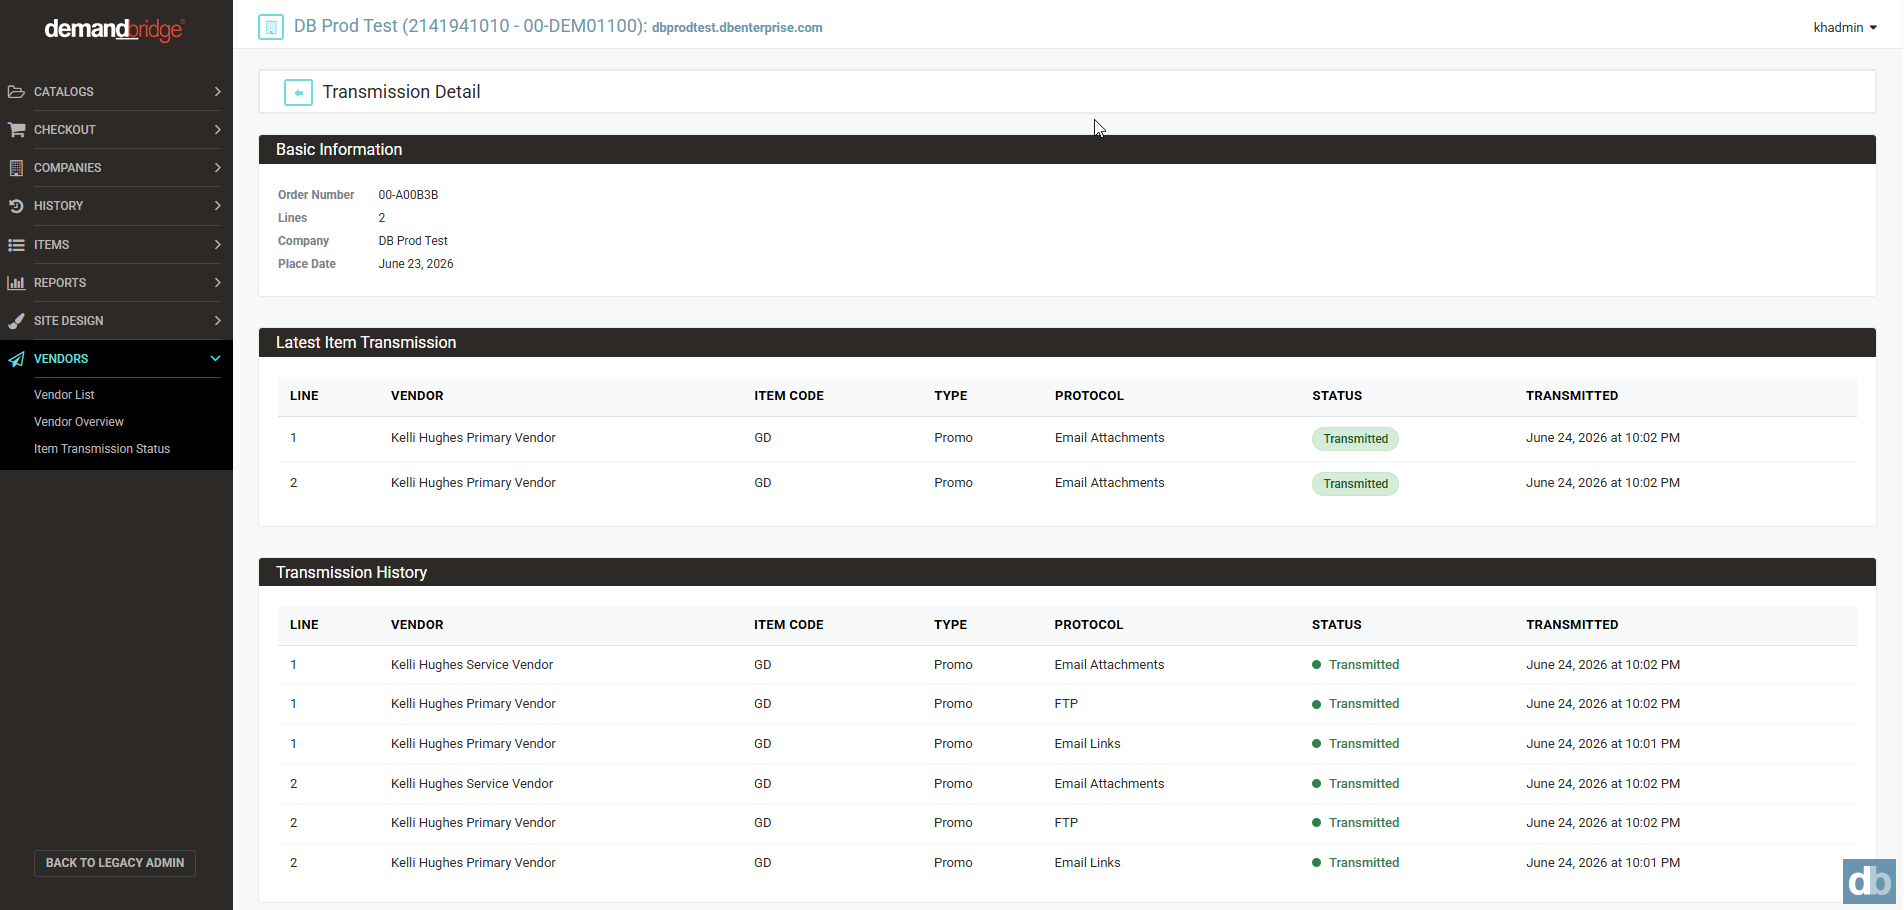1904x910 pixels.
Task: Click the Transmitted badge for latest line 1
Action: 1355,439
